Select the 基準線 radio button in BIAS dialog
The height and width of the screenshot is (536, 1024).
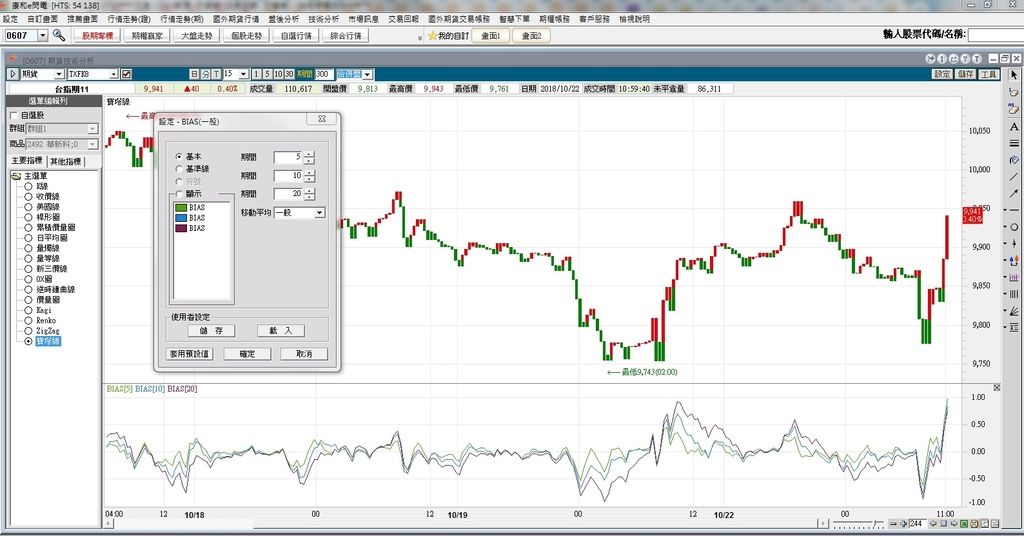coord(179,169)
